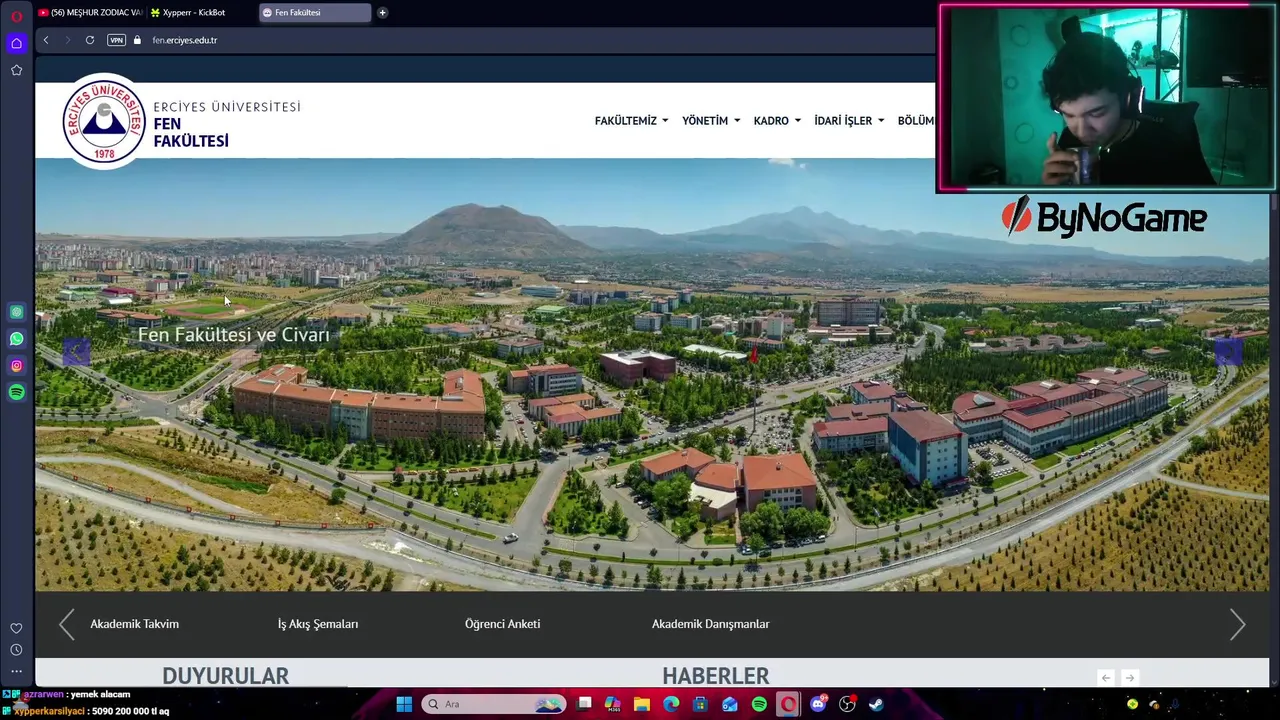Open the sidebar three-dots settings
This screenshot has height=720, width=1280.
(16, 671)
